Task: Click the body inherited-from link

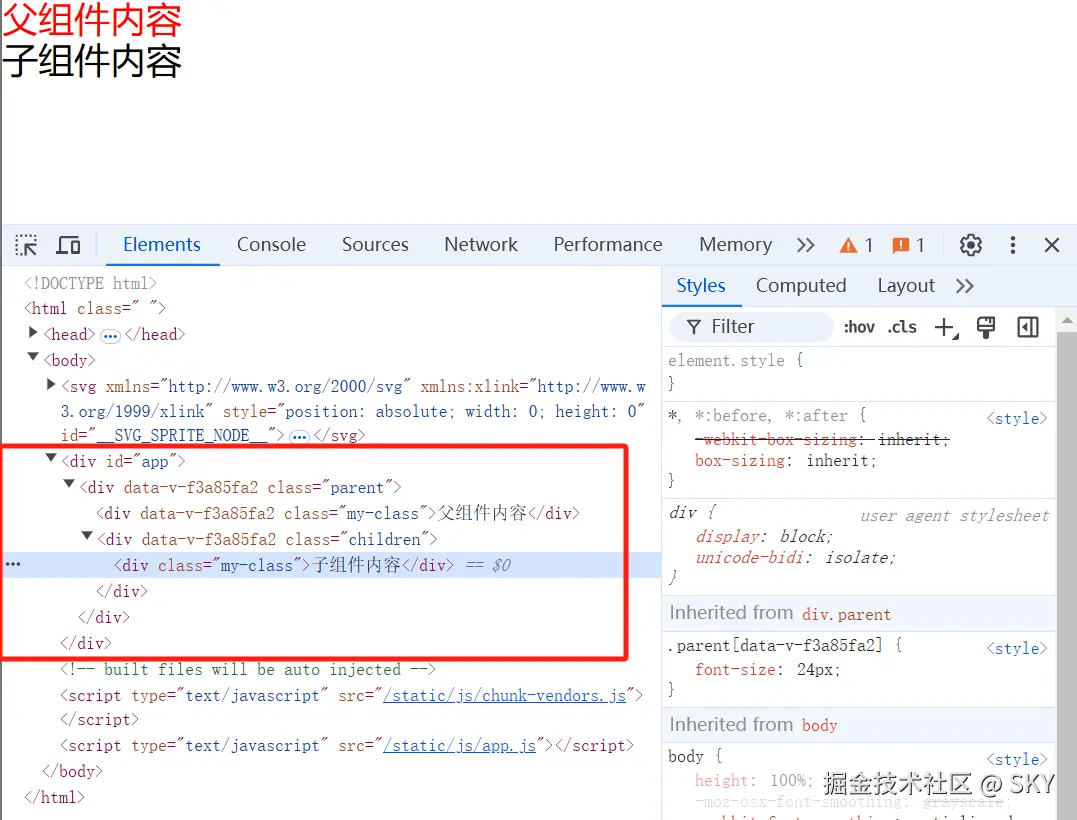Action: (x=819, y=726)
